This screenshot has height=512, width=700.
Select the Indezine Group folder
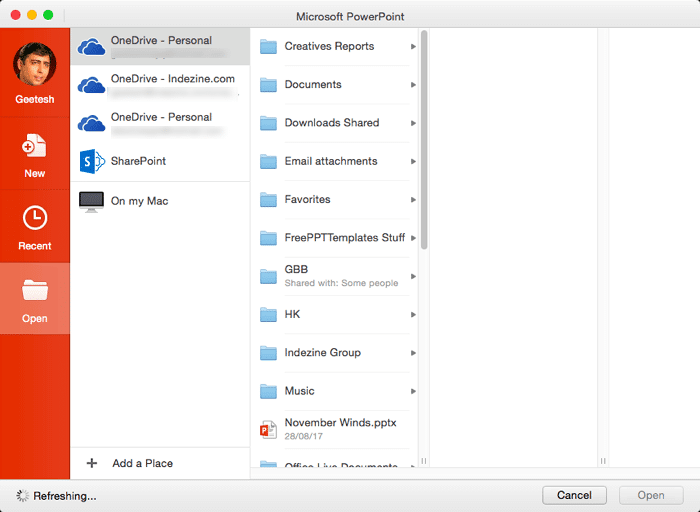[322, 353]
